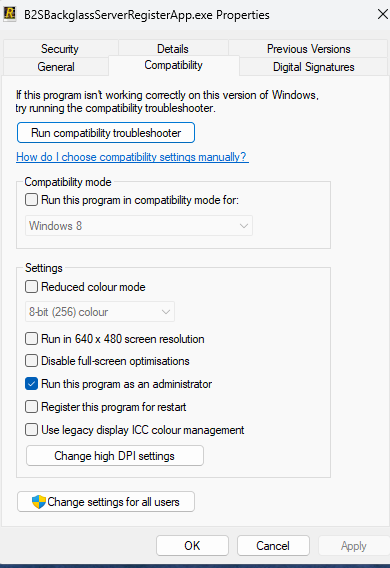Click the shield icon on Change settings button
Viewport: 390px width, 568px height.
click(x=39, y=502)
